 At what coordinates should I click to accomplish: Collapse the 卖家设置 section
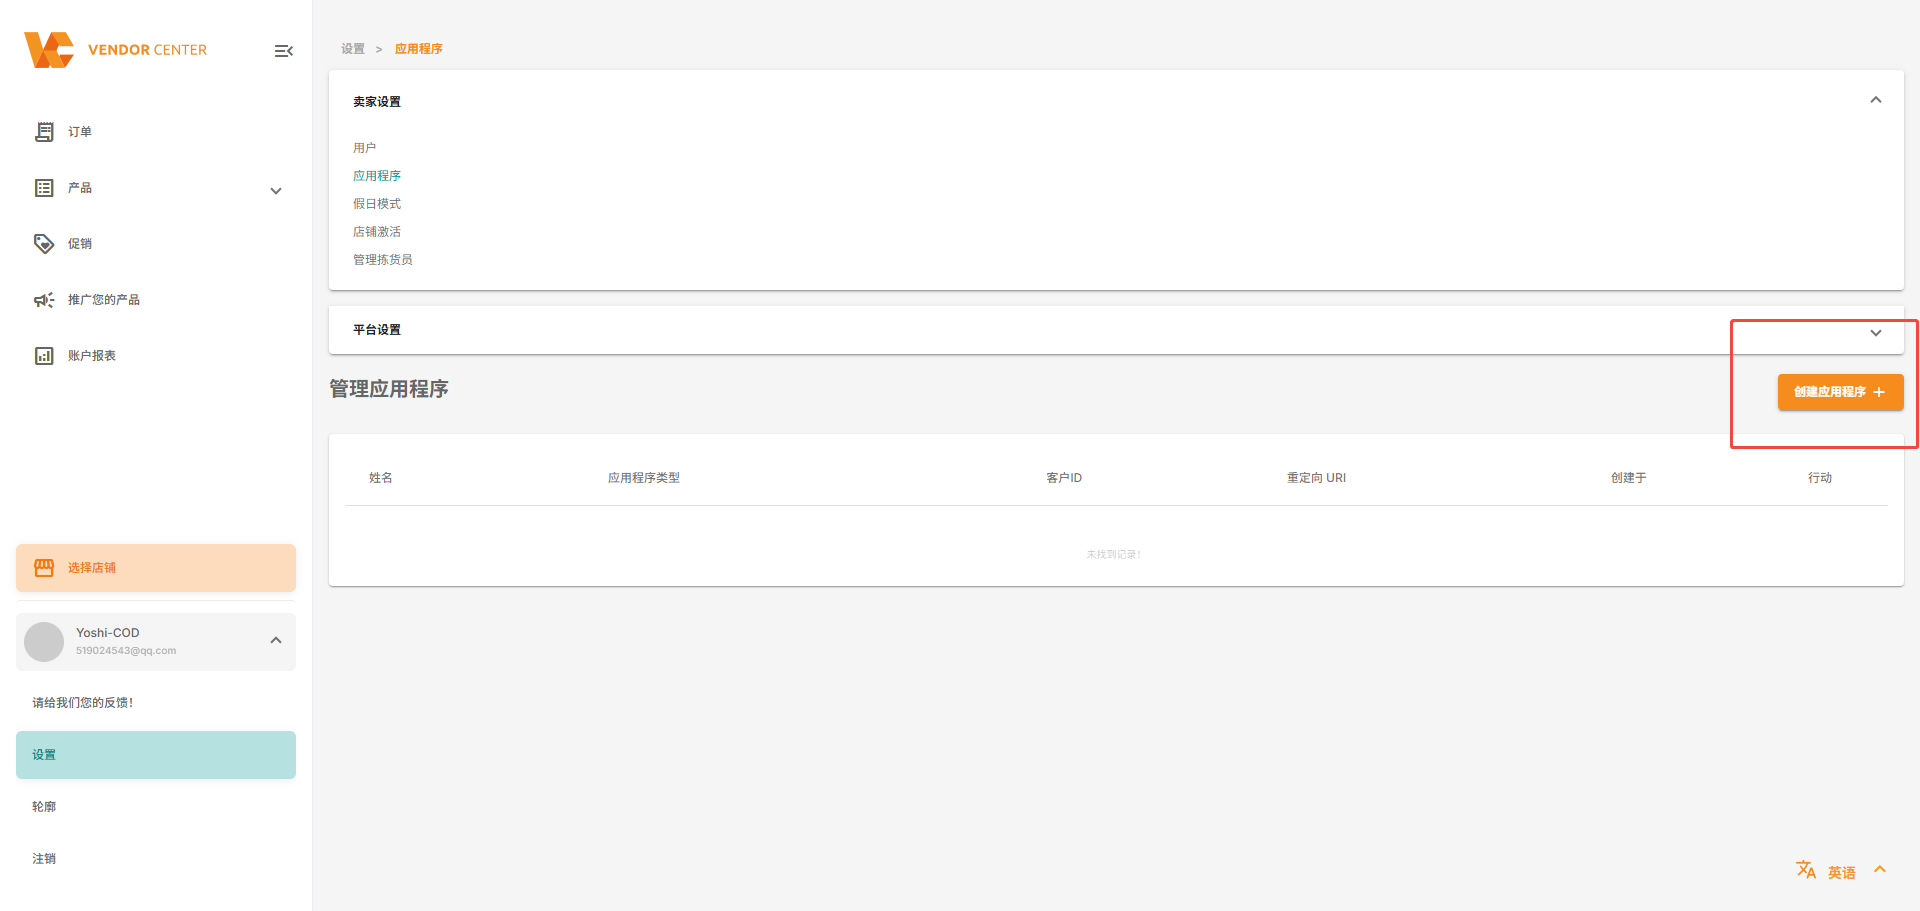click(x=1875, y=100)
